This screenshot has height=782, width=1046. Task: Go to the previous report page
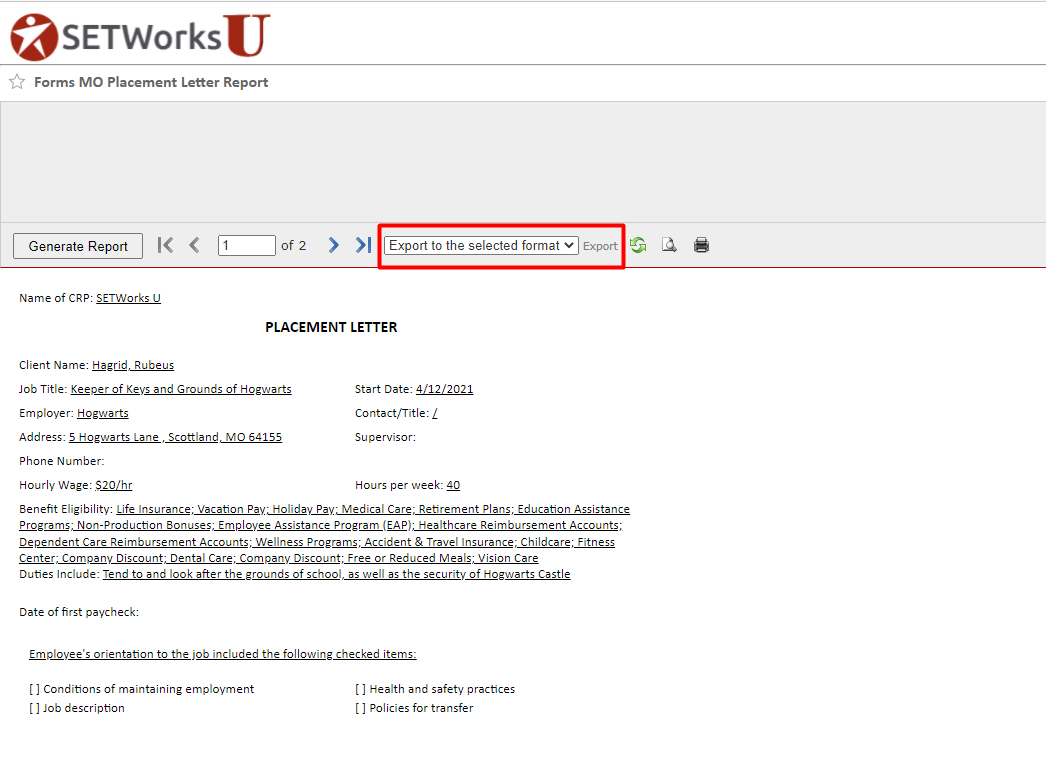click(194, 246)
